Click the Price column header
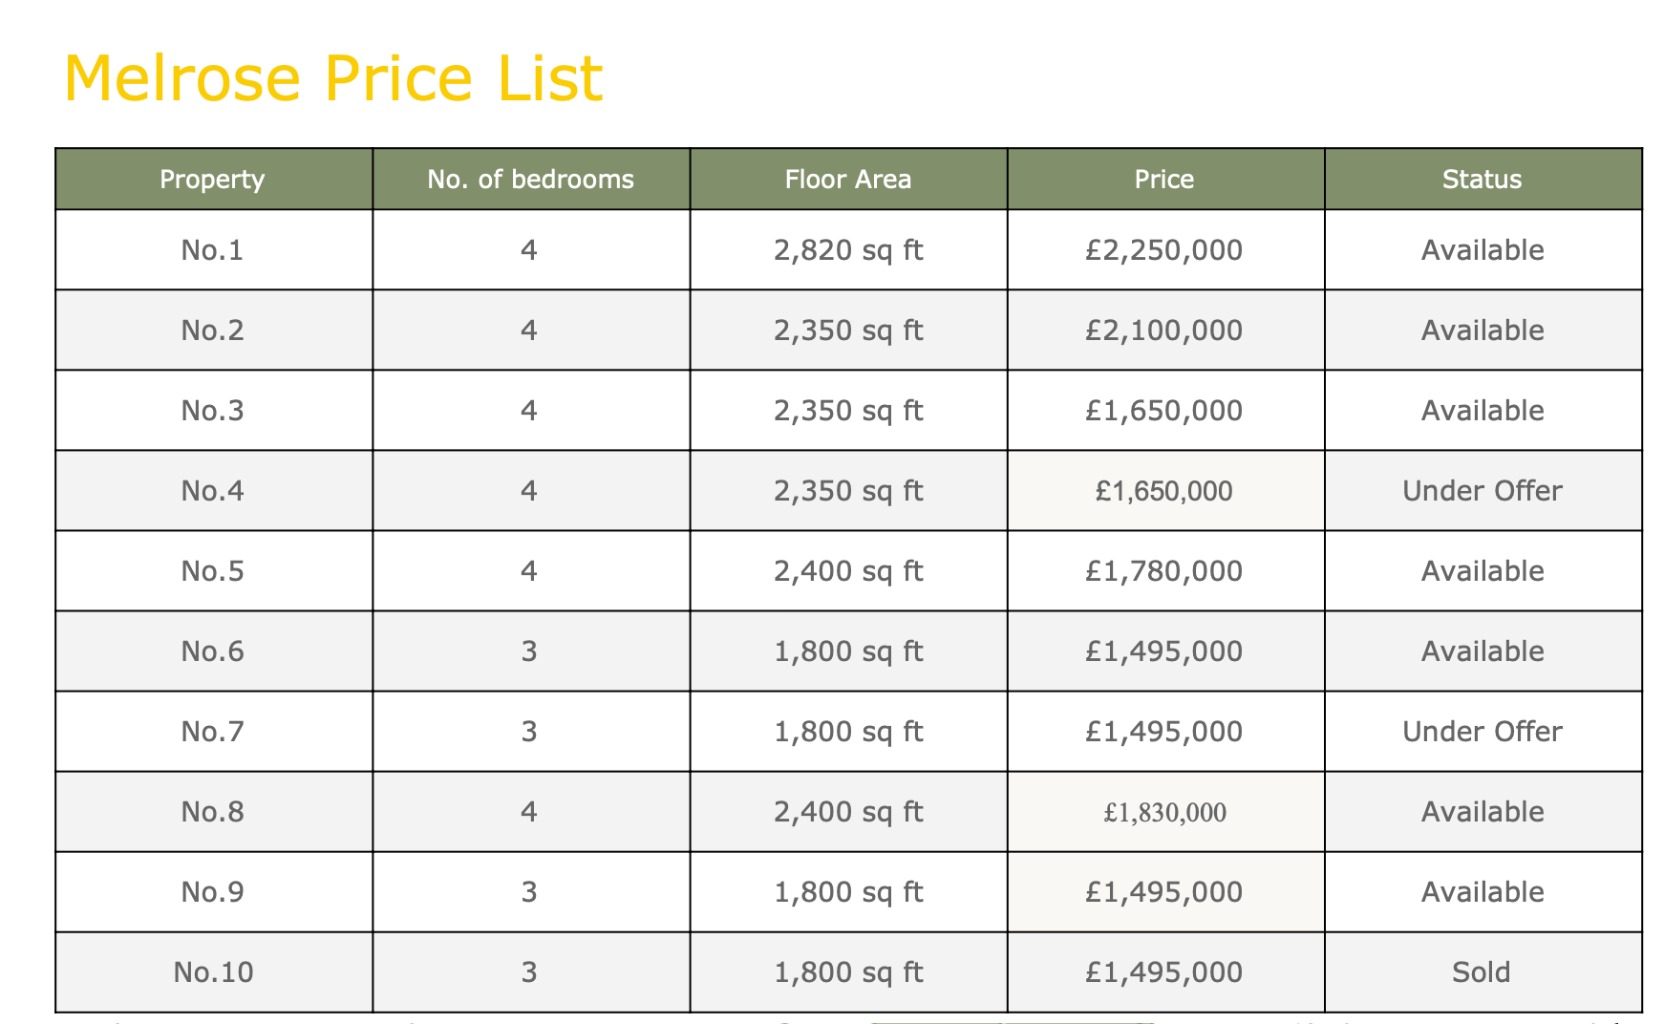Image resolution: width=1679 pixels, height=1024 pixels. (x=1165, y=179)
